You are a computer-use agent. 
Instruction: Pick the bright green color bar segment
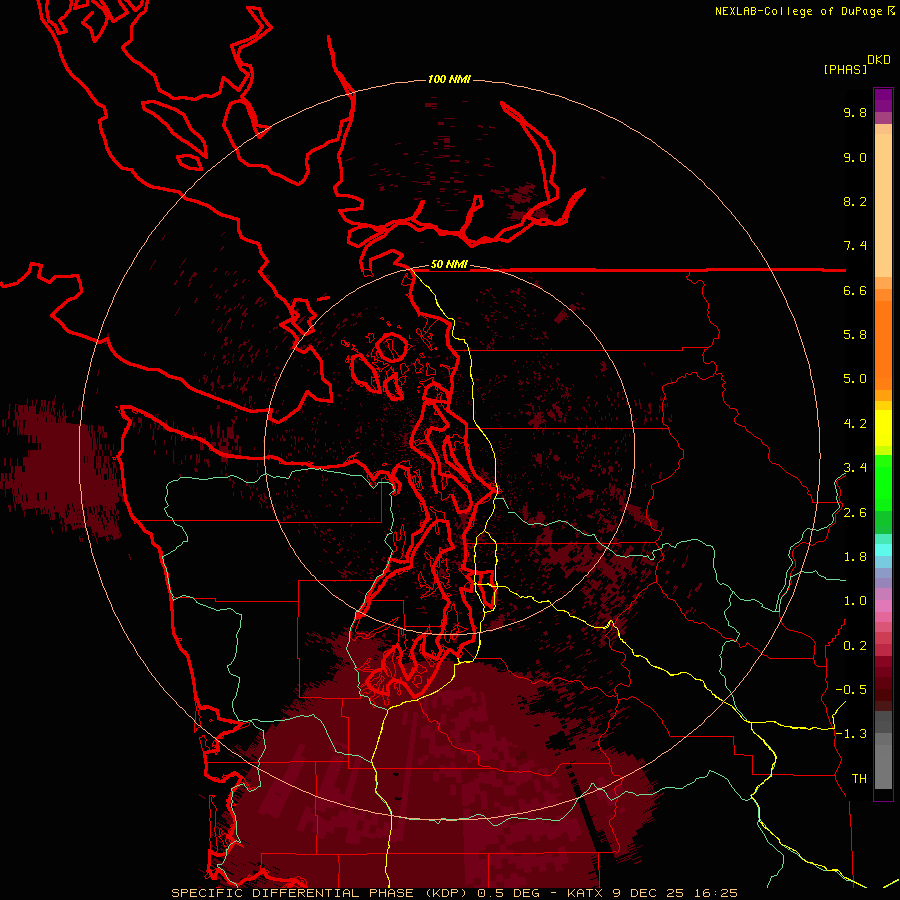click(883, 483)
